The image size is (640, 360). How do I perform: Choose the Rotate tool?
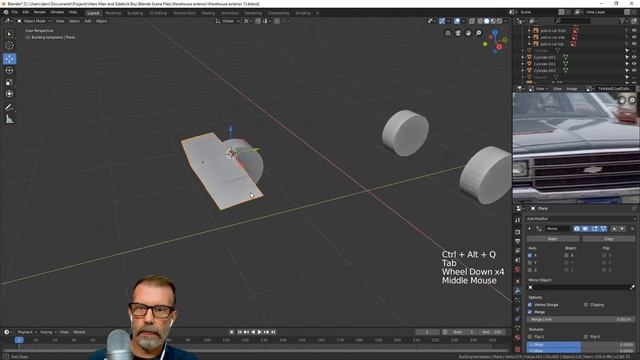click(9, 71)
